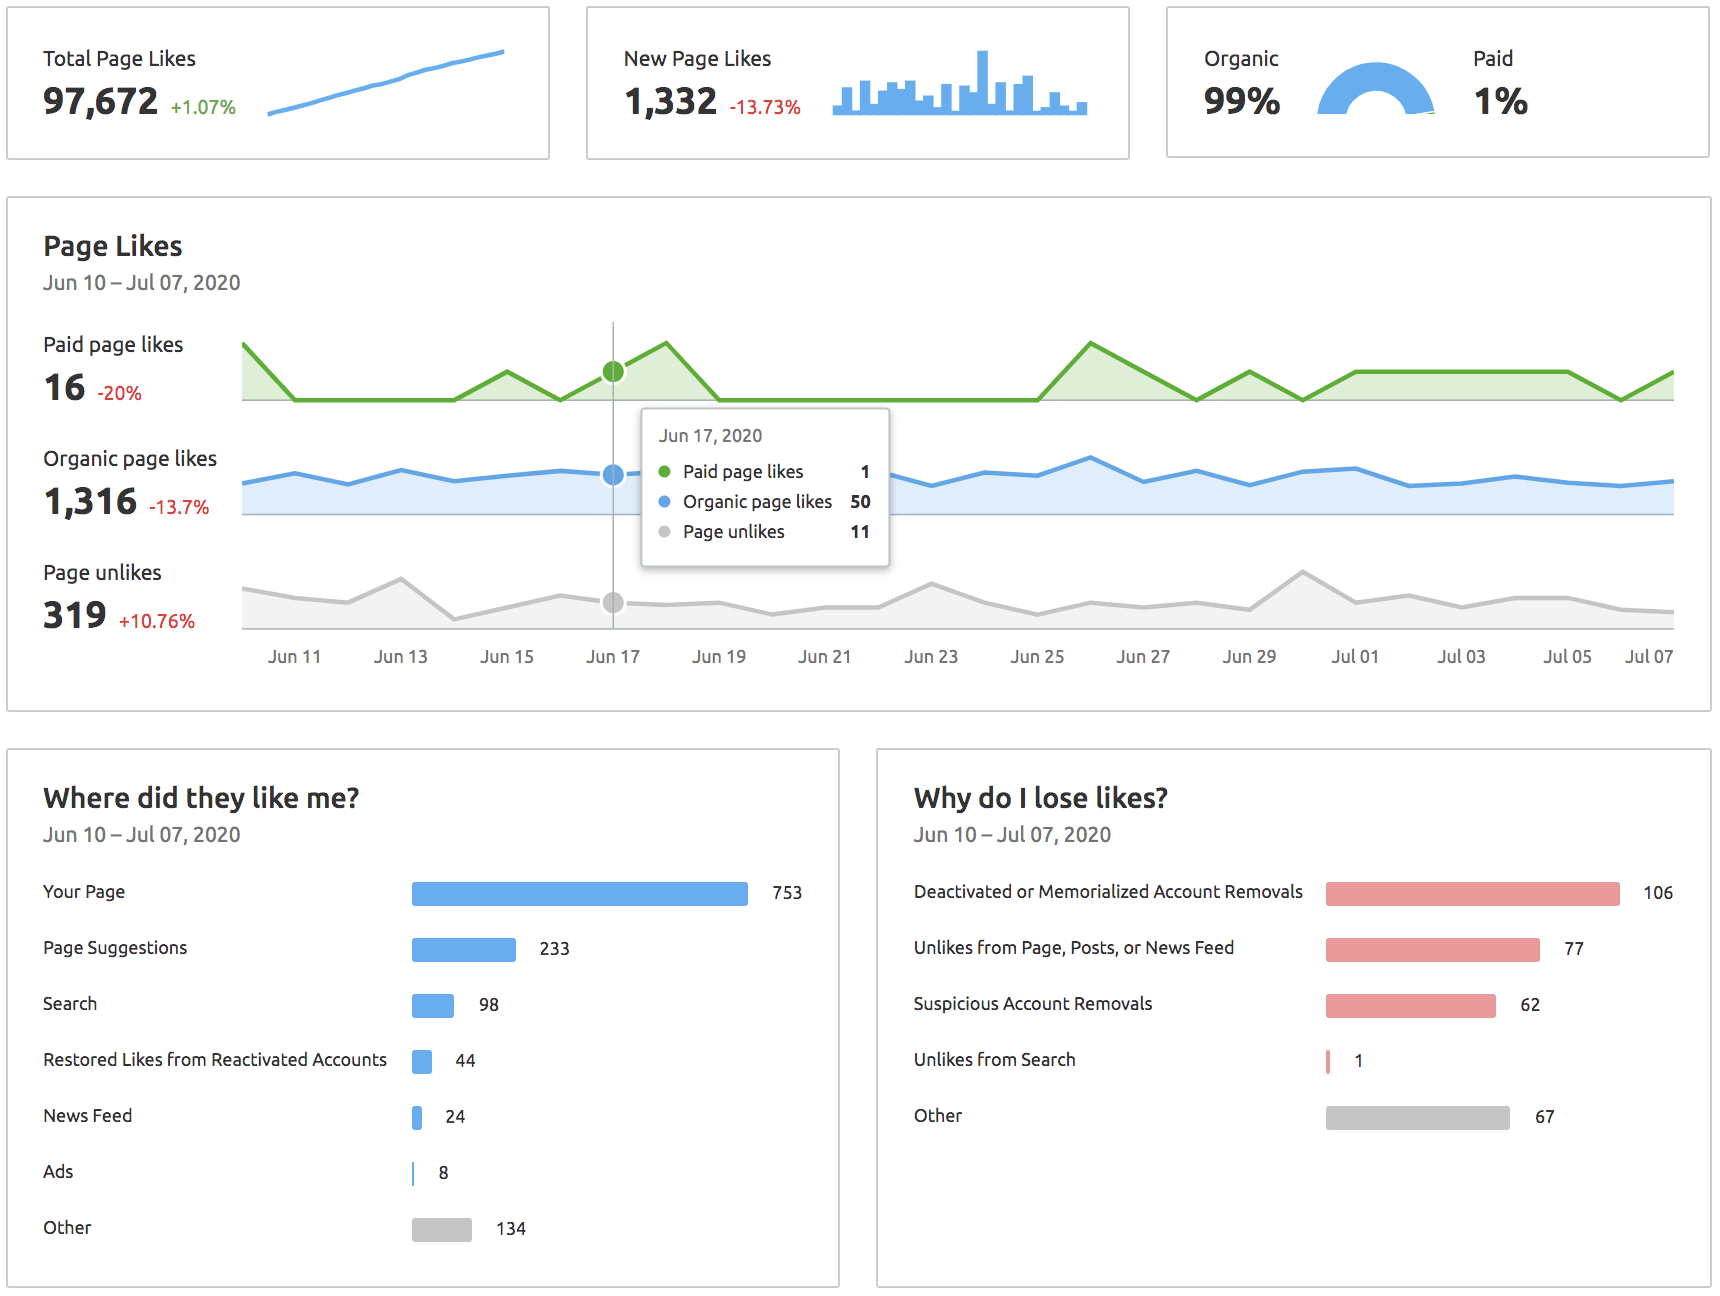
Task: Click the Deactivated or Memorialized Account Removals label
Action: (1108, 892)
